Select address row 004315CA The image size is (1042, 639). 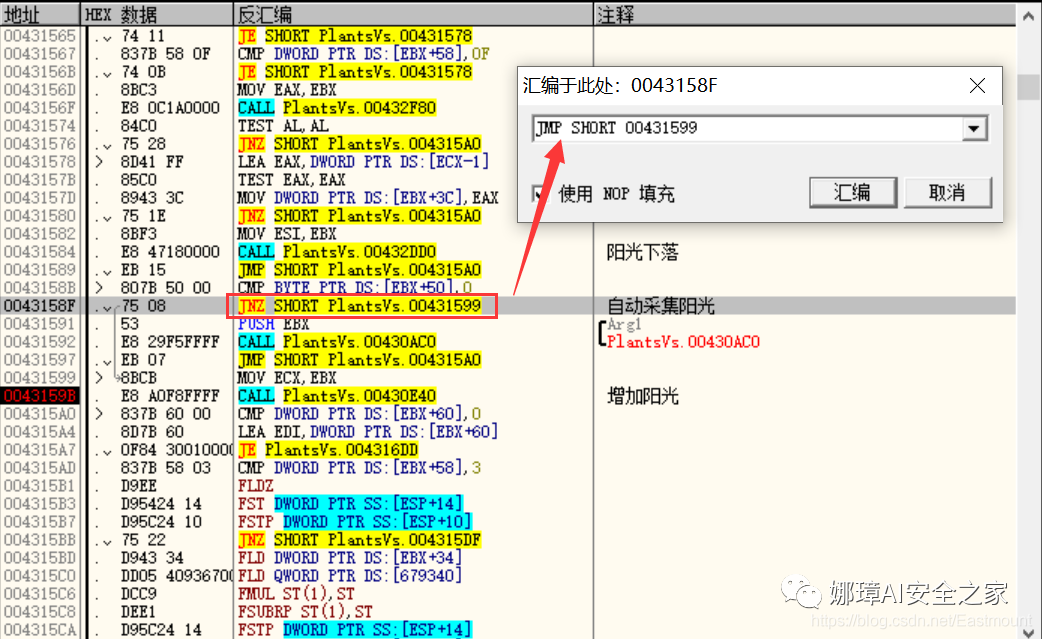pos(40,630)
